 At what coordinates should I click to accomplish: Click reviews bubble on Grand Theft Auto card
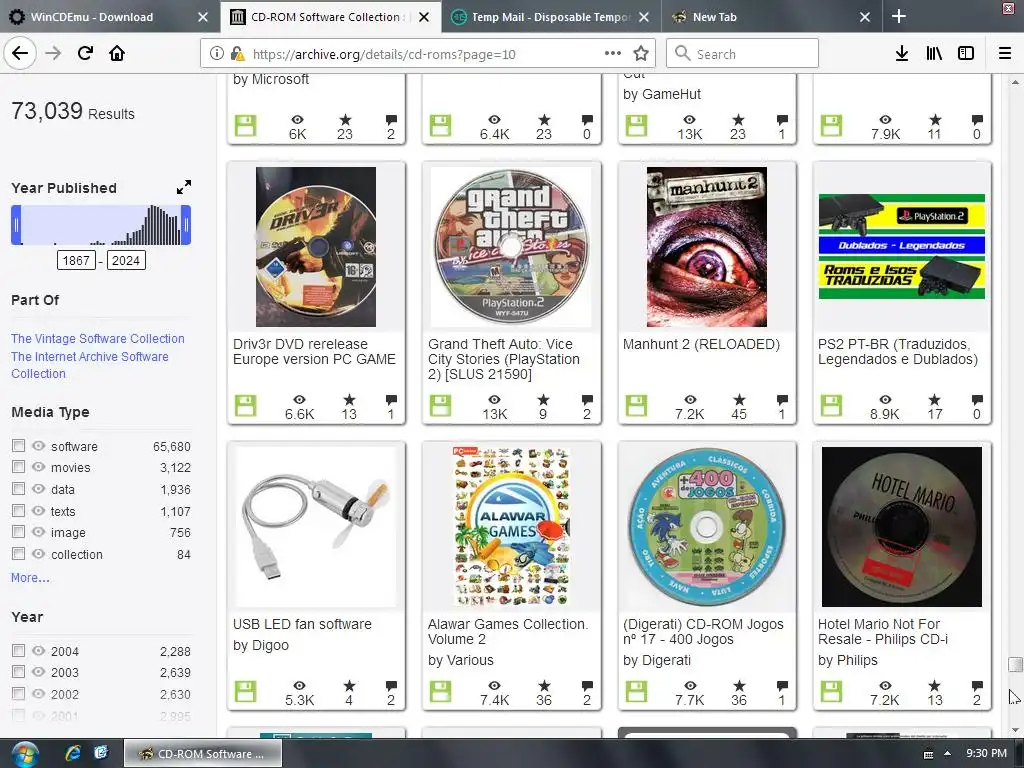[x=587, y=400]
